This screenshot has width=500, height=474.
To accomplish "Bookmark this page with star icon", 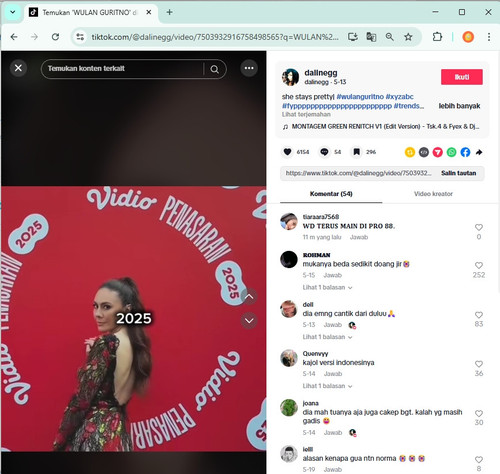I will pyautogui.click(x=408, y=37).
